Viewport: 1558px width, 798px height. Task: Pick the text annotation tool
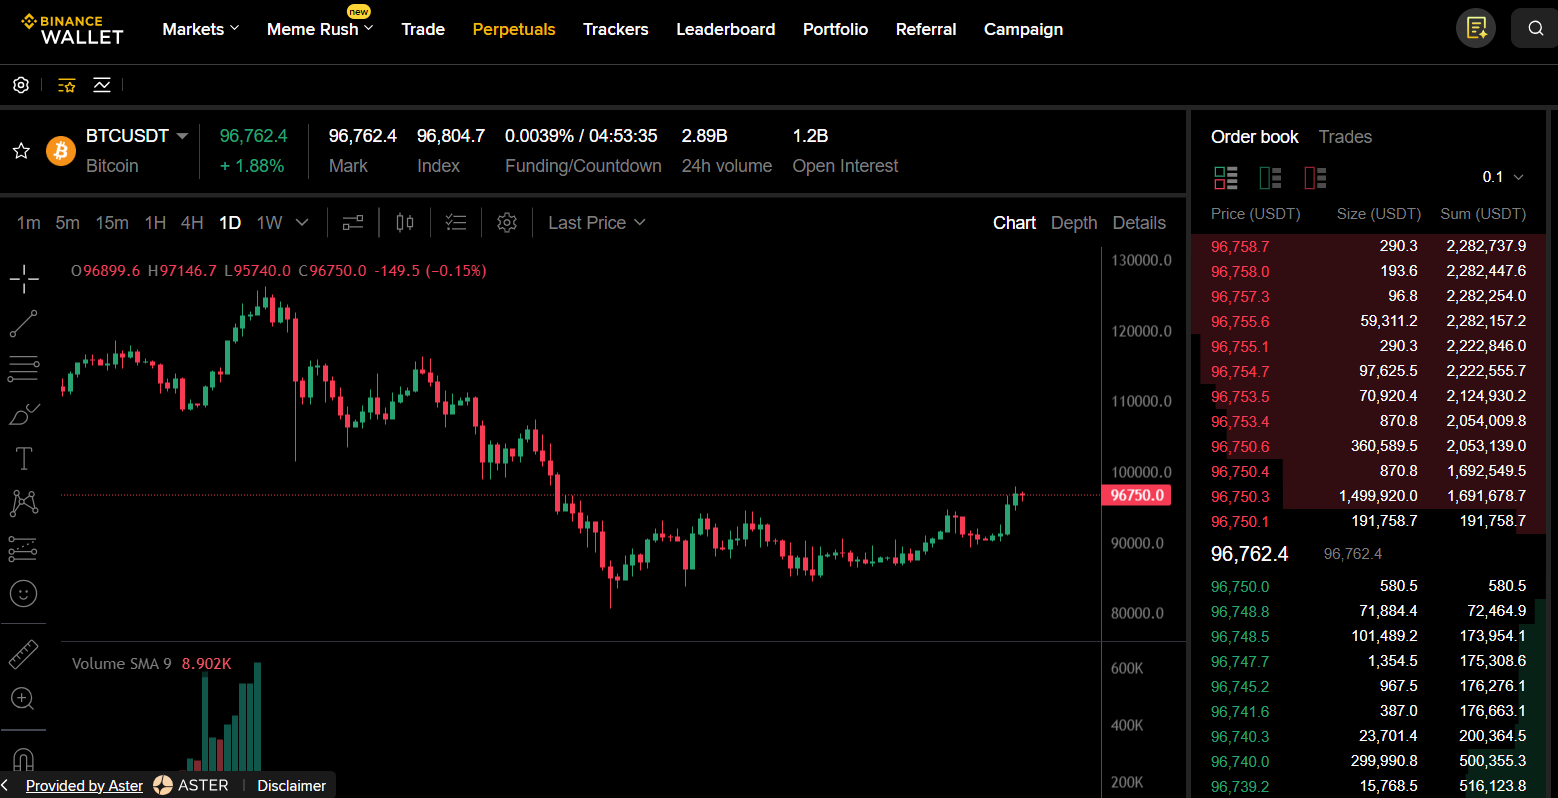(24, 458)
